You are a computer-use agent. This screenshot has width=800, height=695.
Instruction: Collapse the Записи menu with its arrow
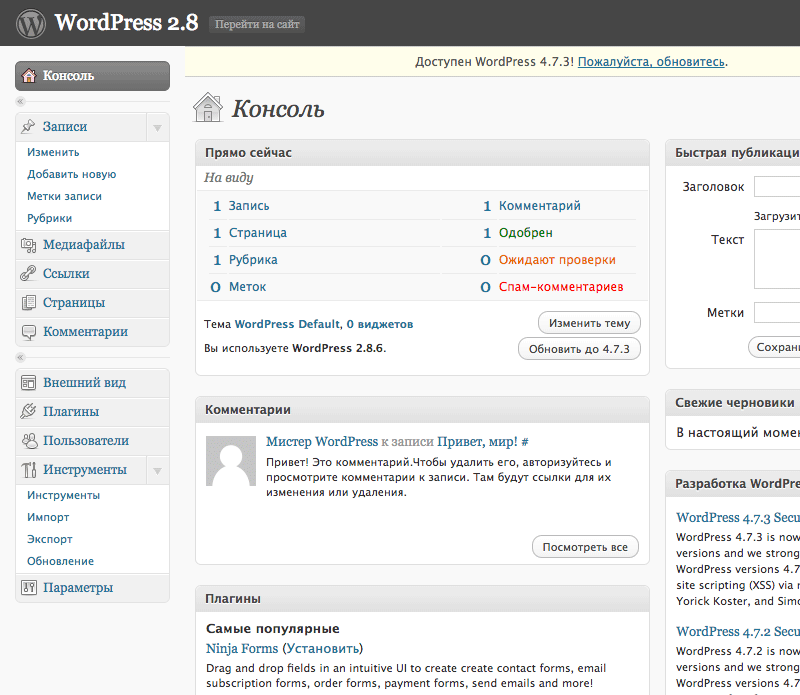coord(158,127)
